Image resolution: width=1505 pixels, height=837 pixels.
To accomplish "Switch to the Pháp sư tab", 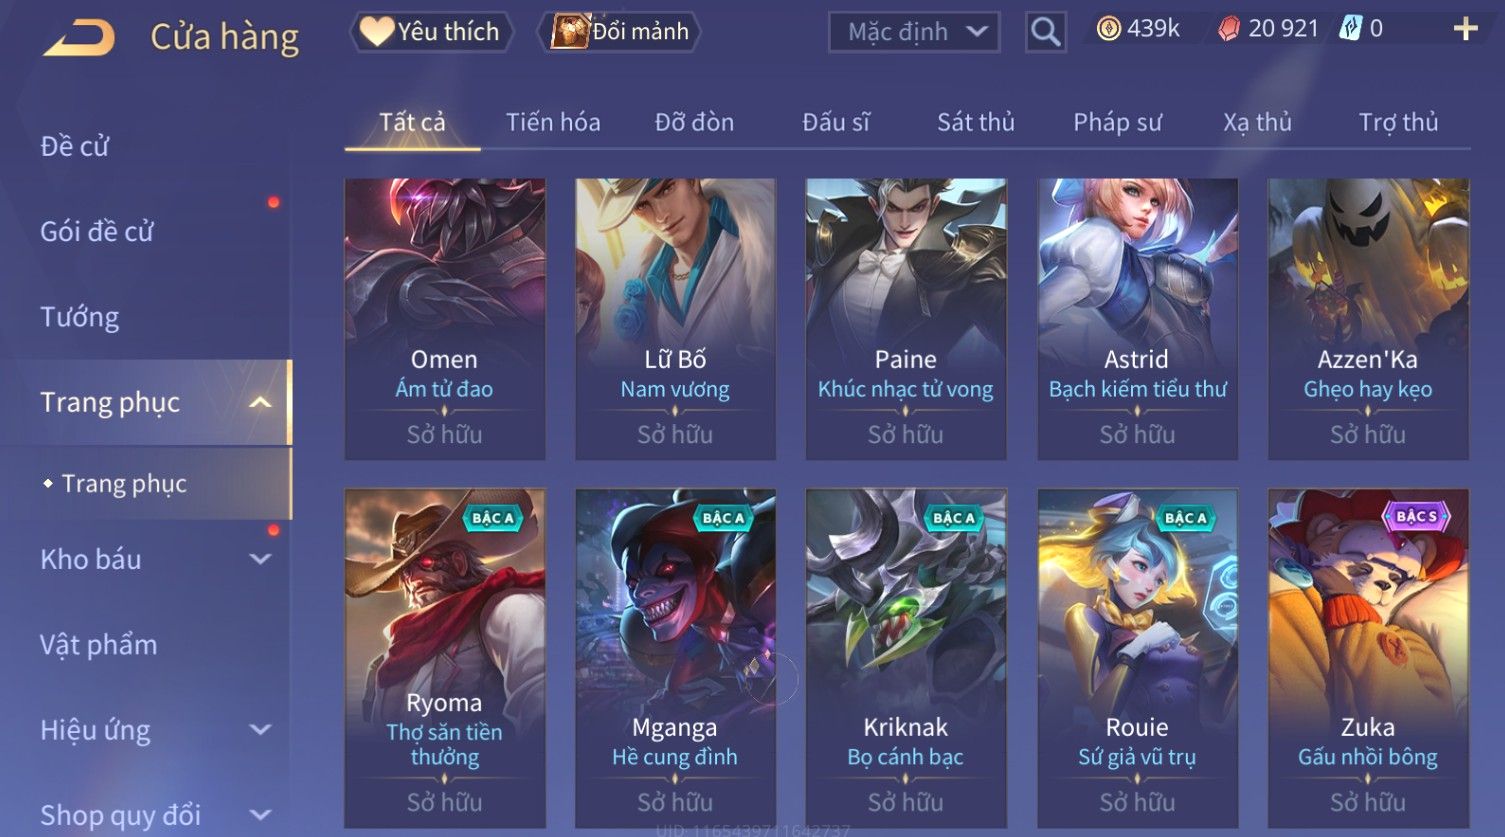I will pos(1117,122).
